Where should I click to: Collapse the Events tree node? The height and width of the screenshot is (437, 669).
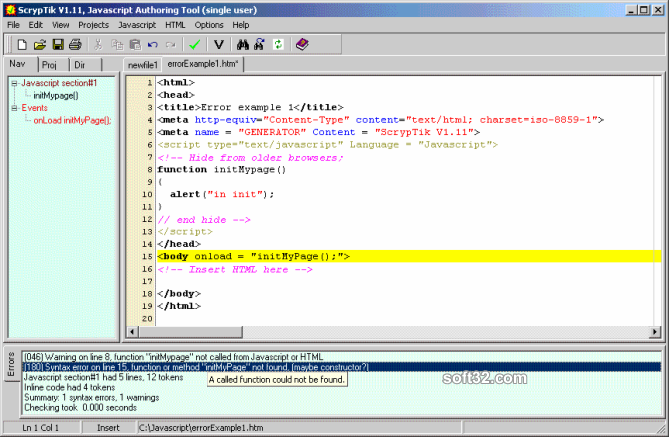(x=14, y=108)
